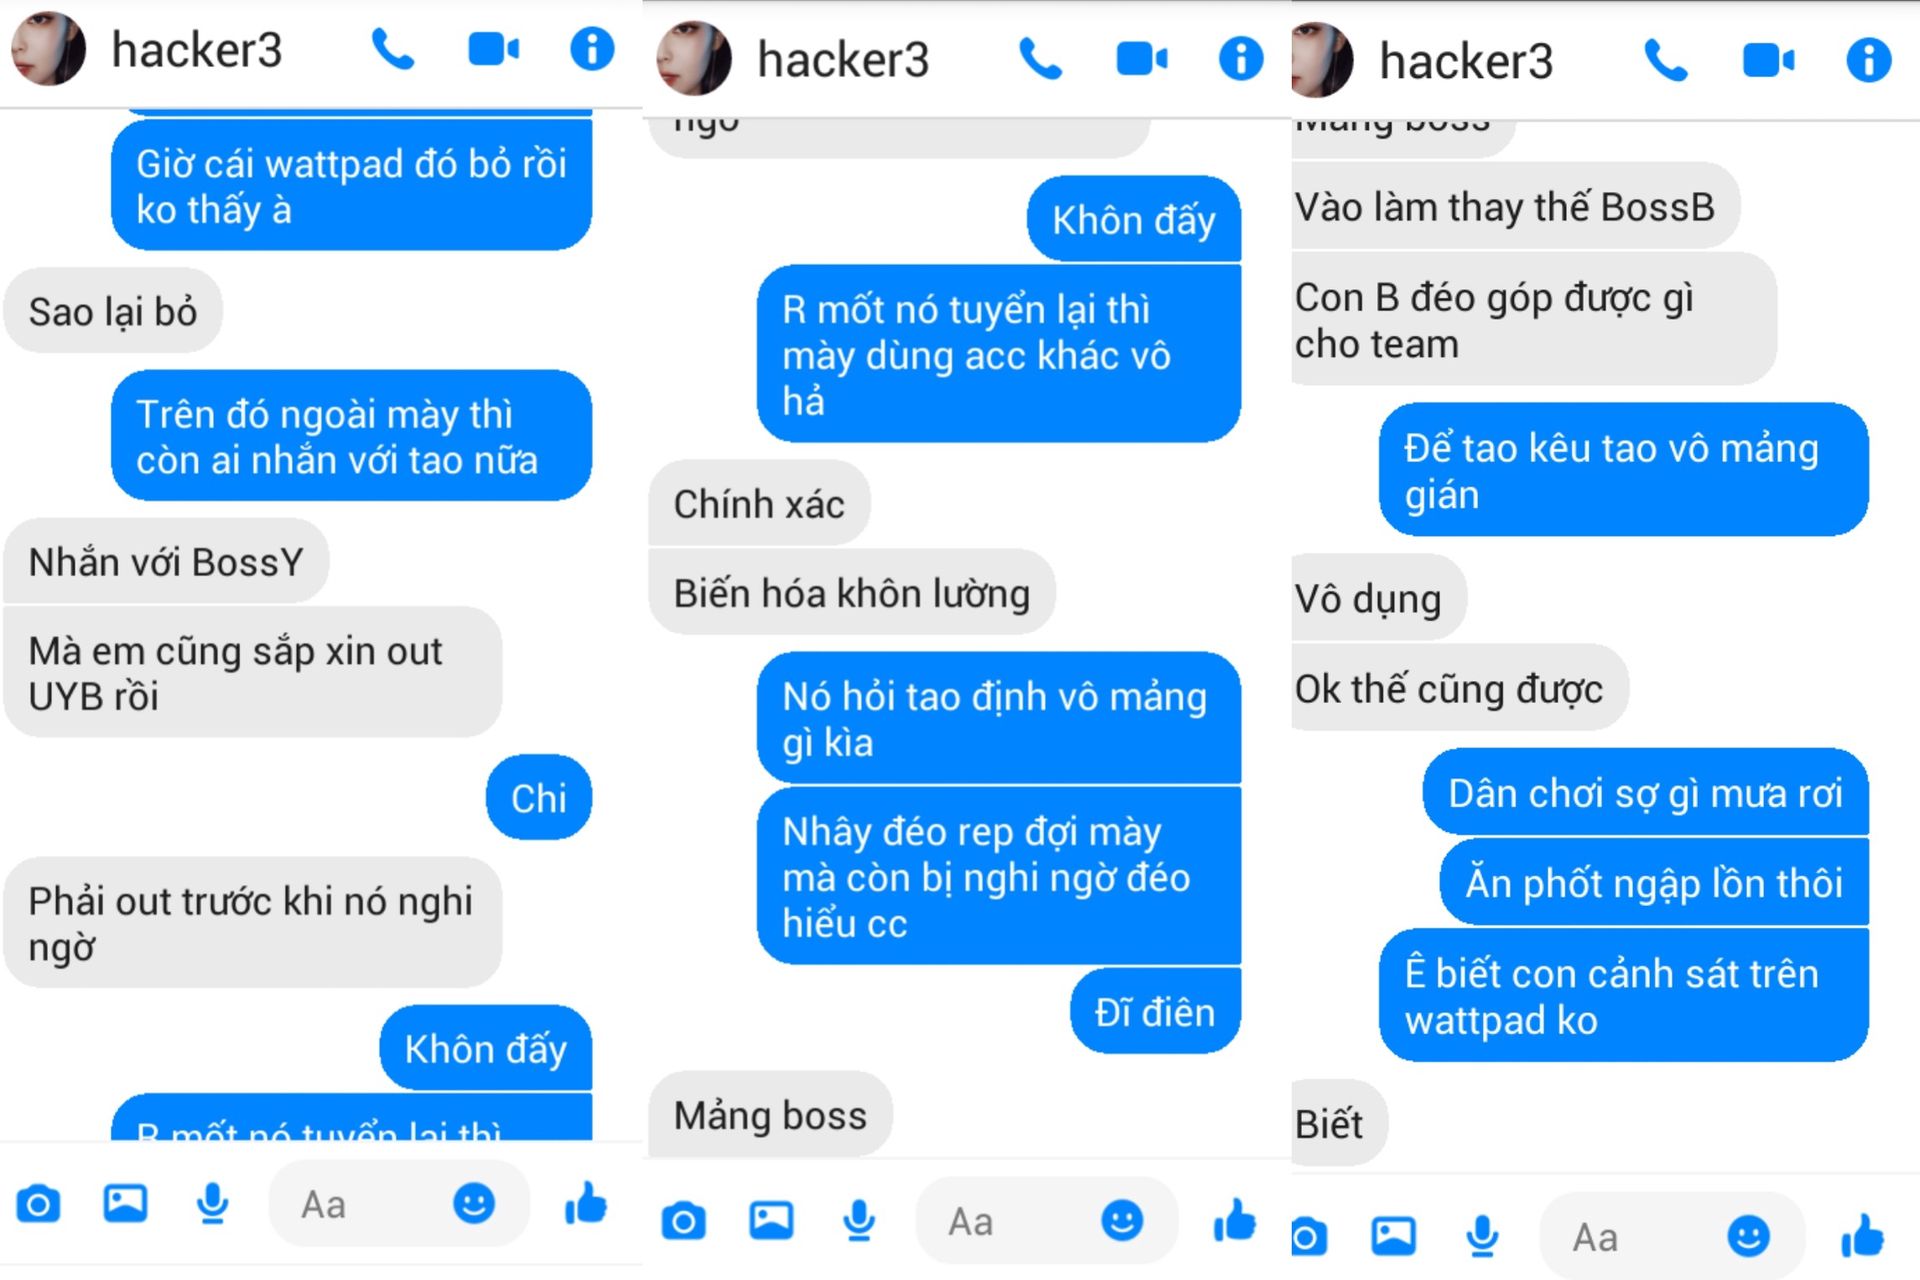Viewport: 1920px width, 1280px height.
Task: Tap the hacker3 name in the middle header
Action: pyautogui.click(x=843, y=60)
